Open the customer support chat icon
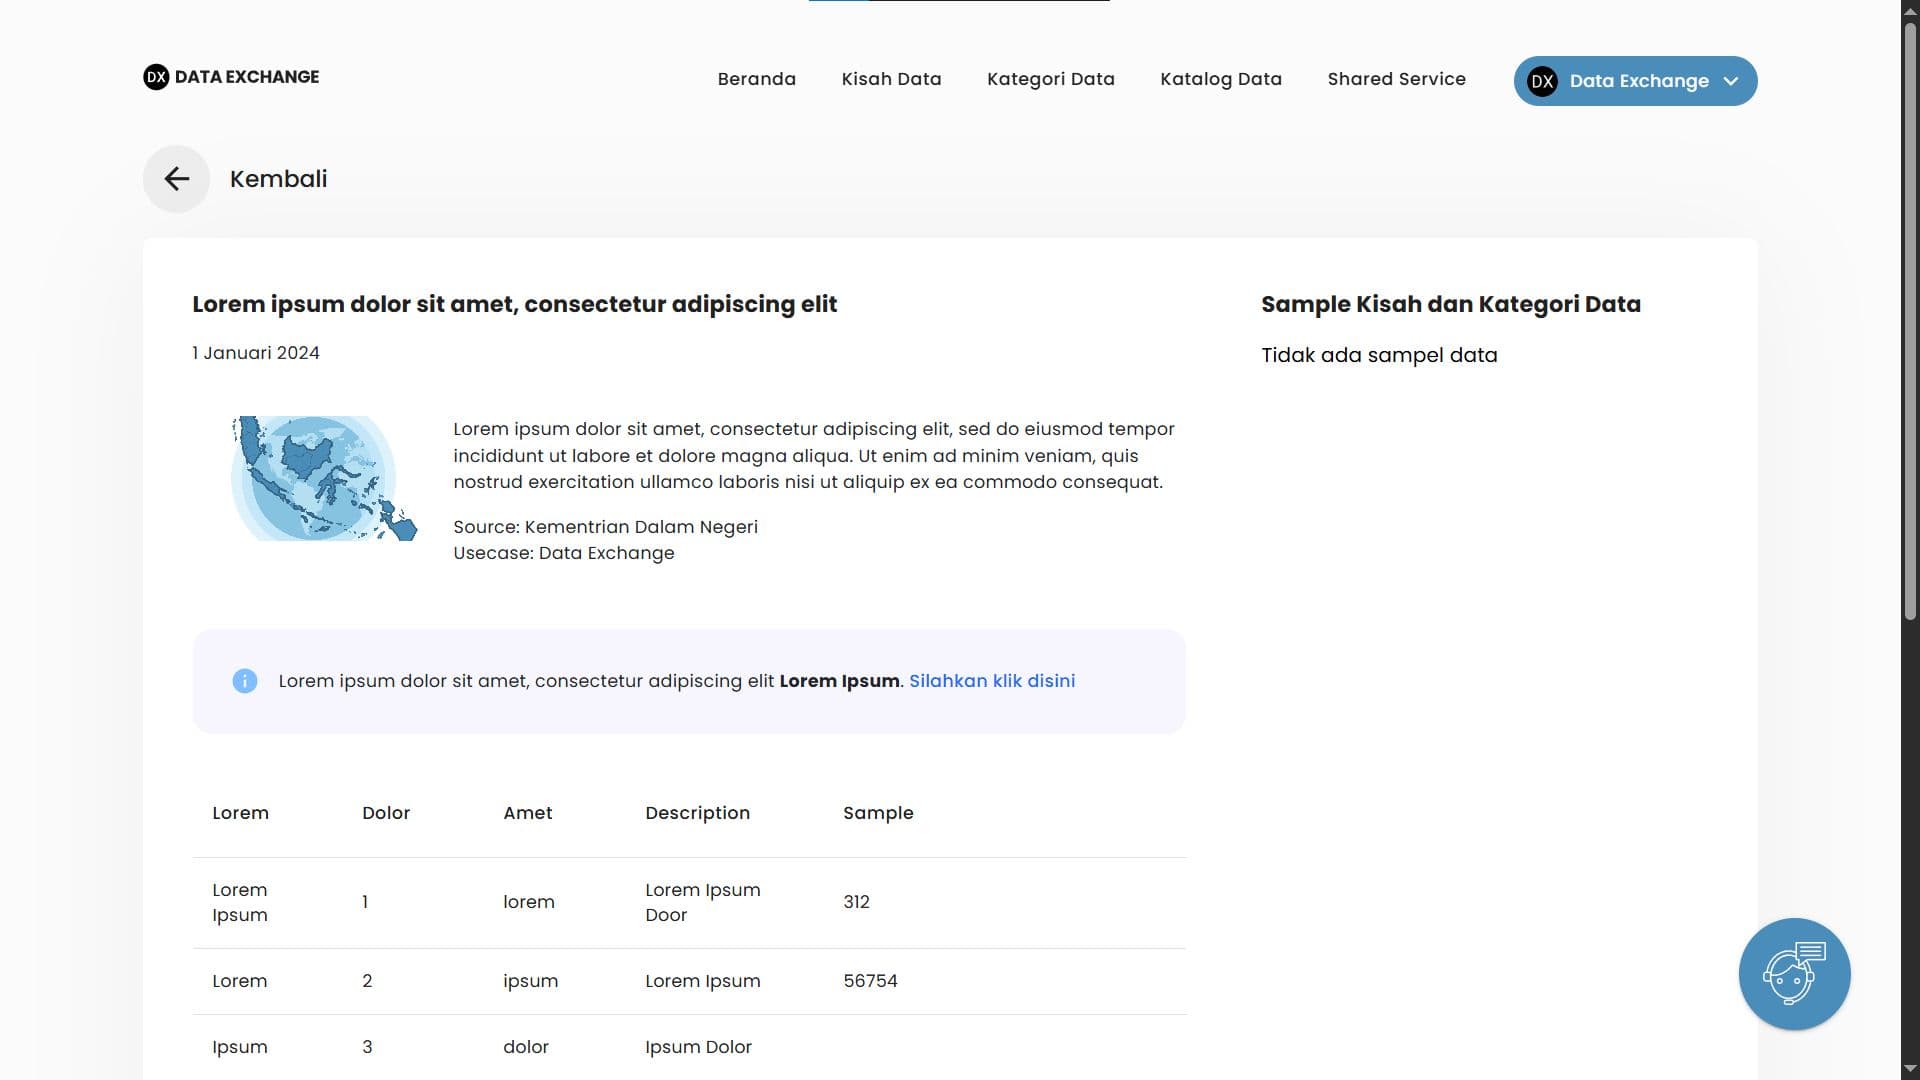This screenshot has height=1080, width=1920. [1794, 974]
